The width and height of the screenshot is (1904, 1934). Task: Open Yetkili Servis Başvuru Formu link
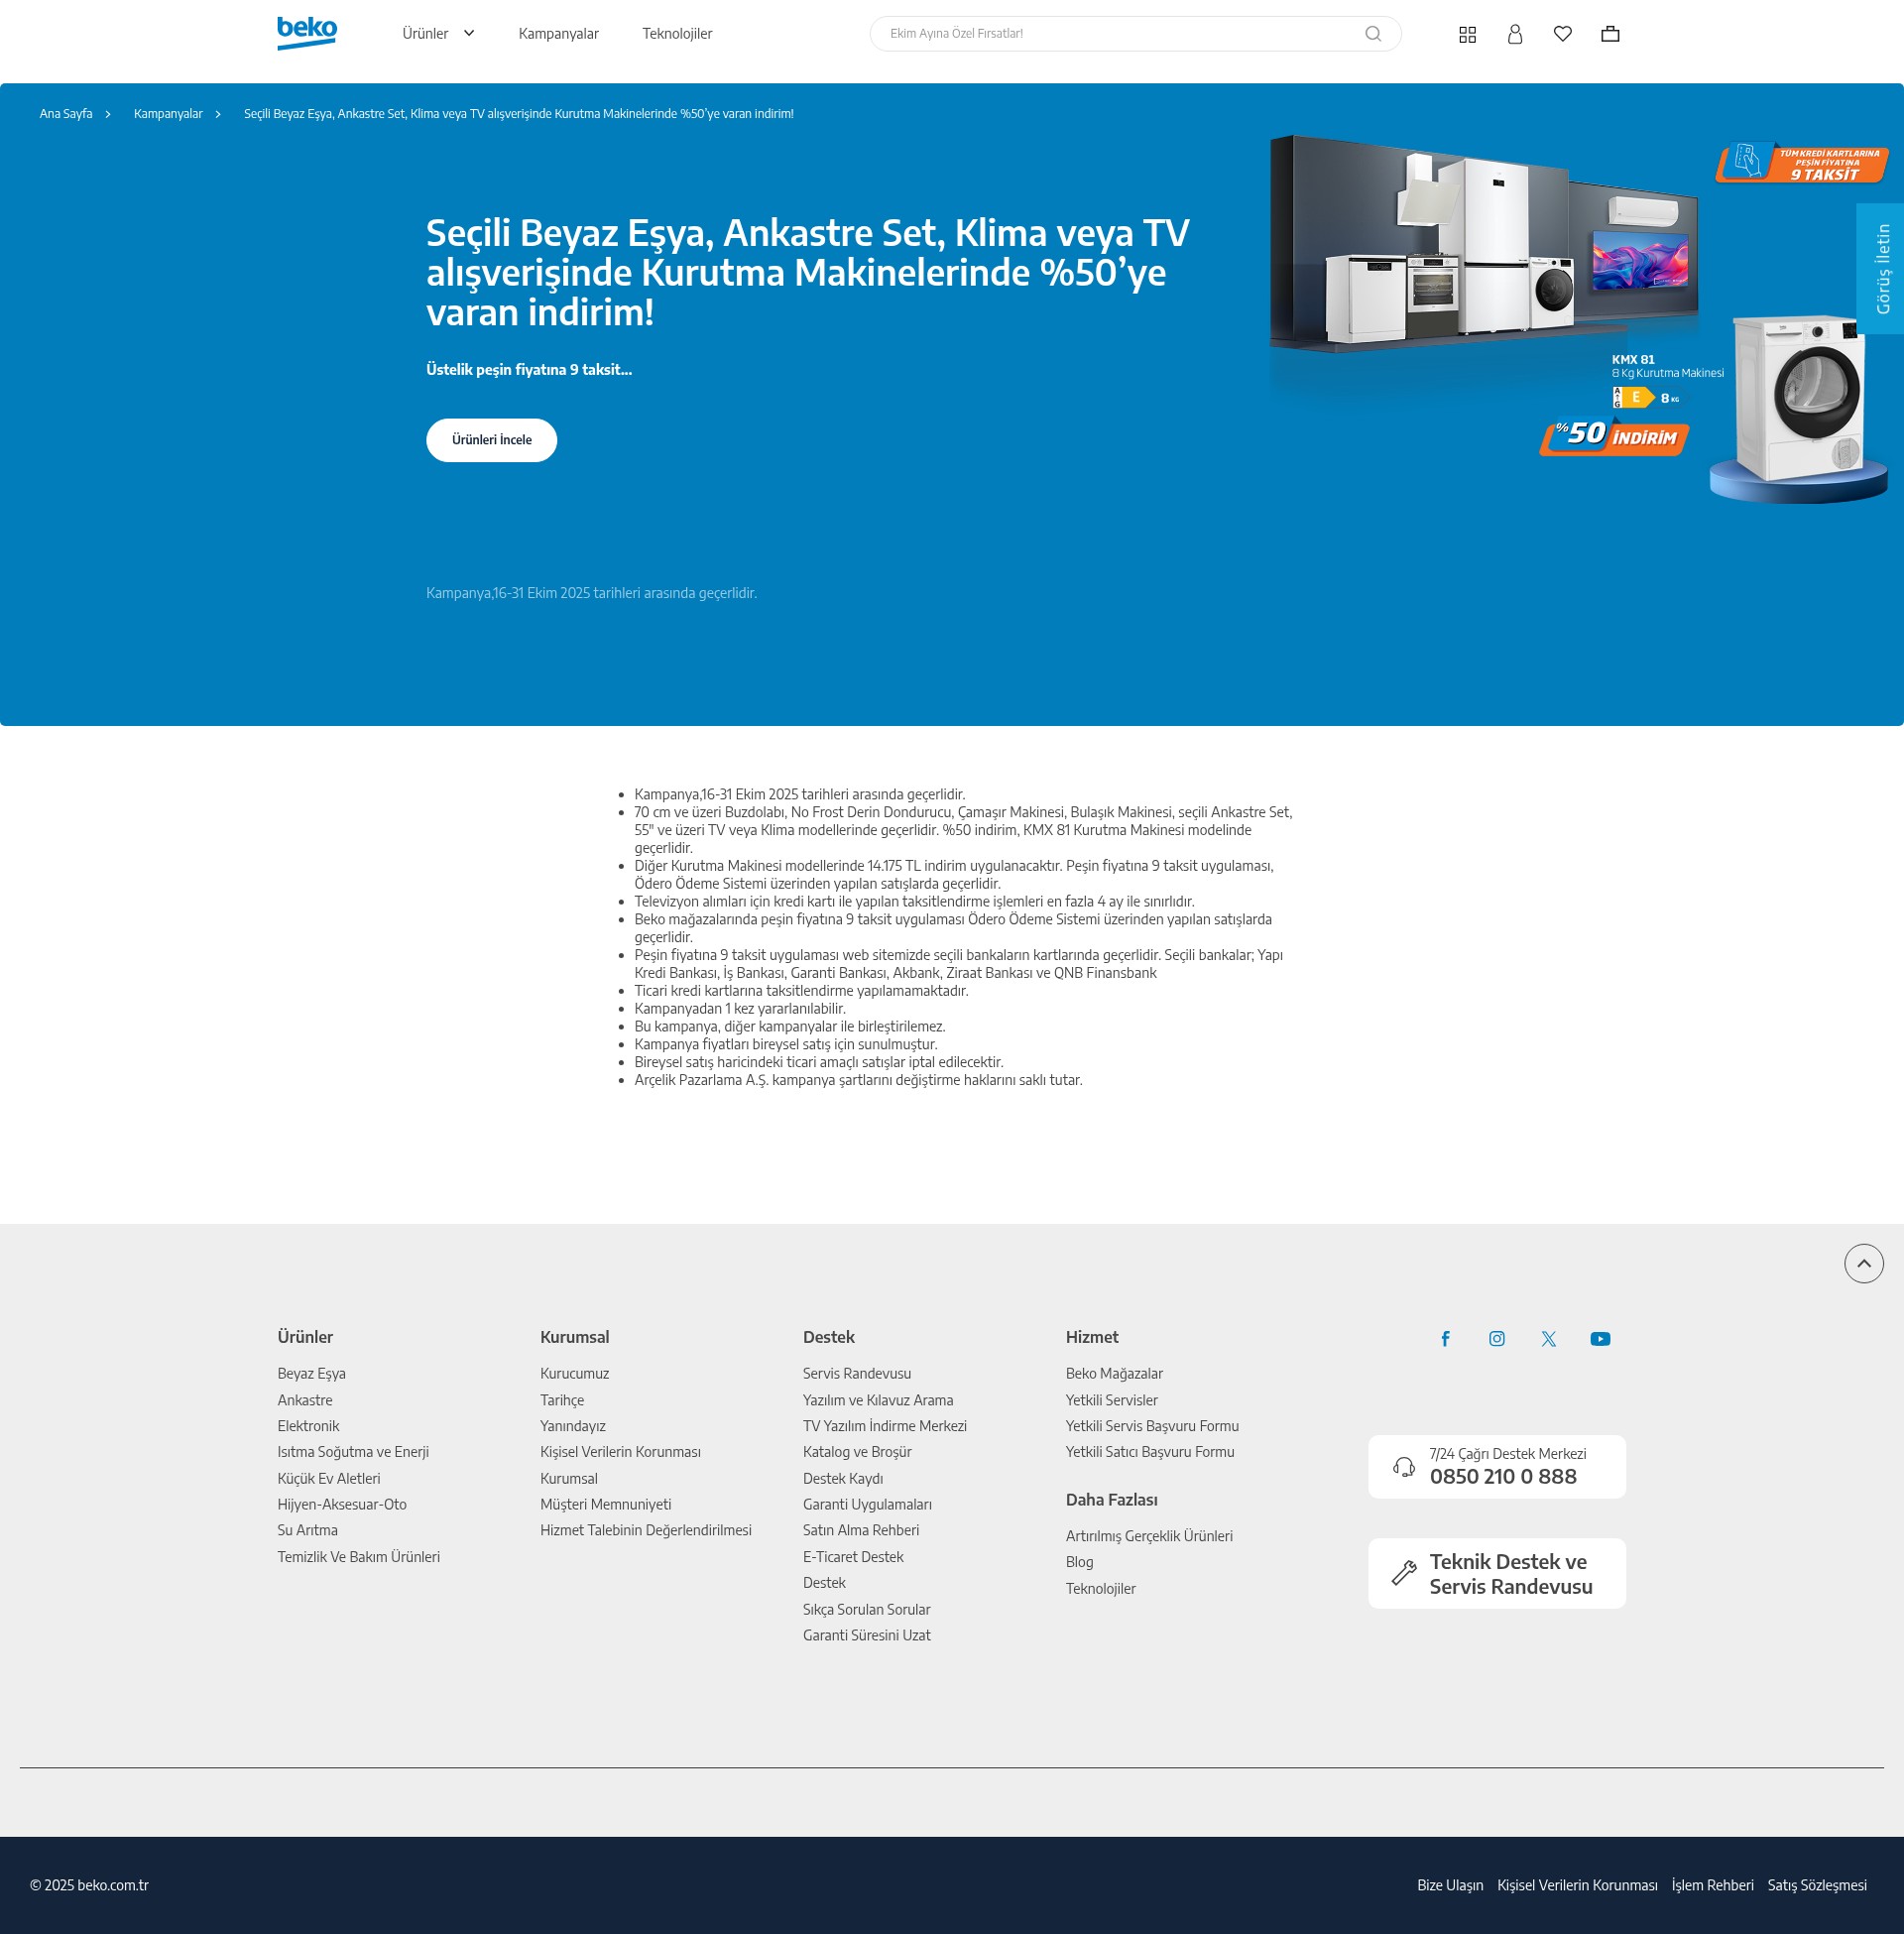[1152, 1426]
